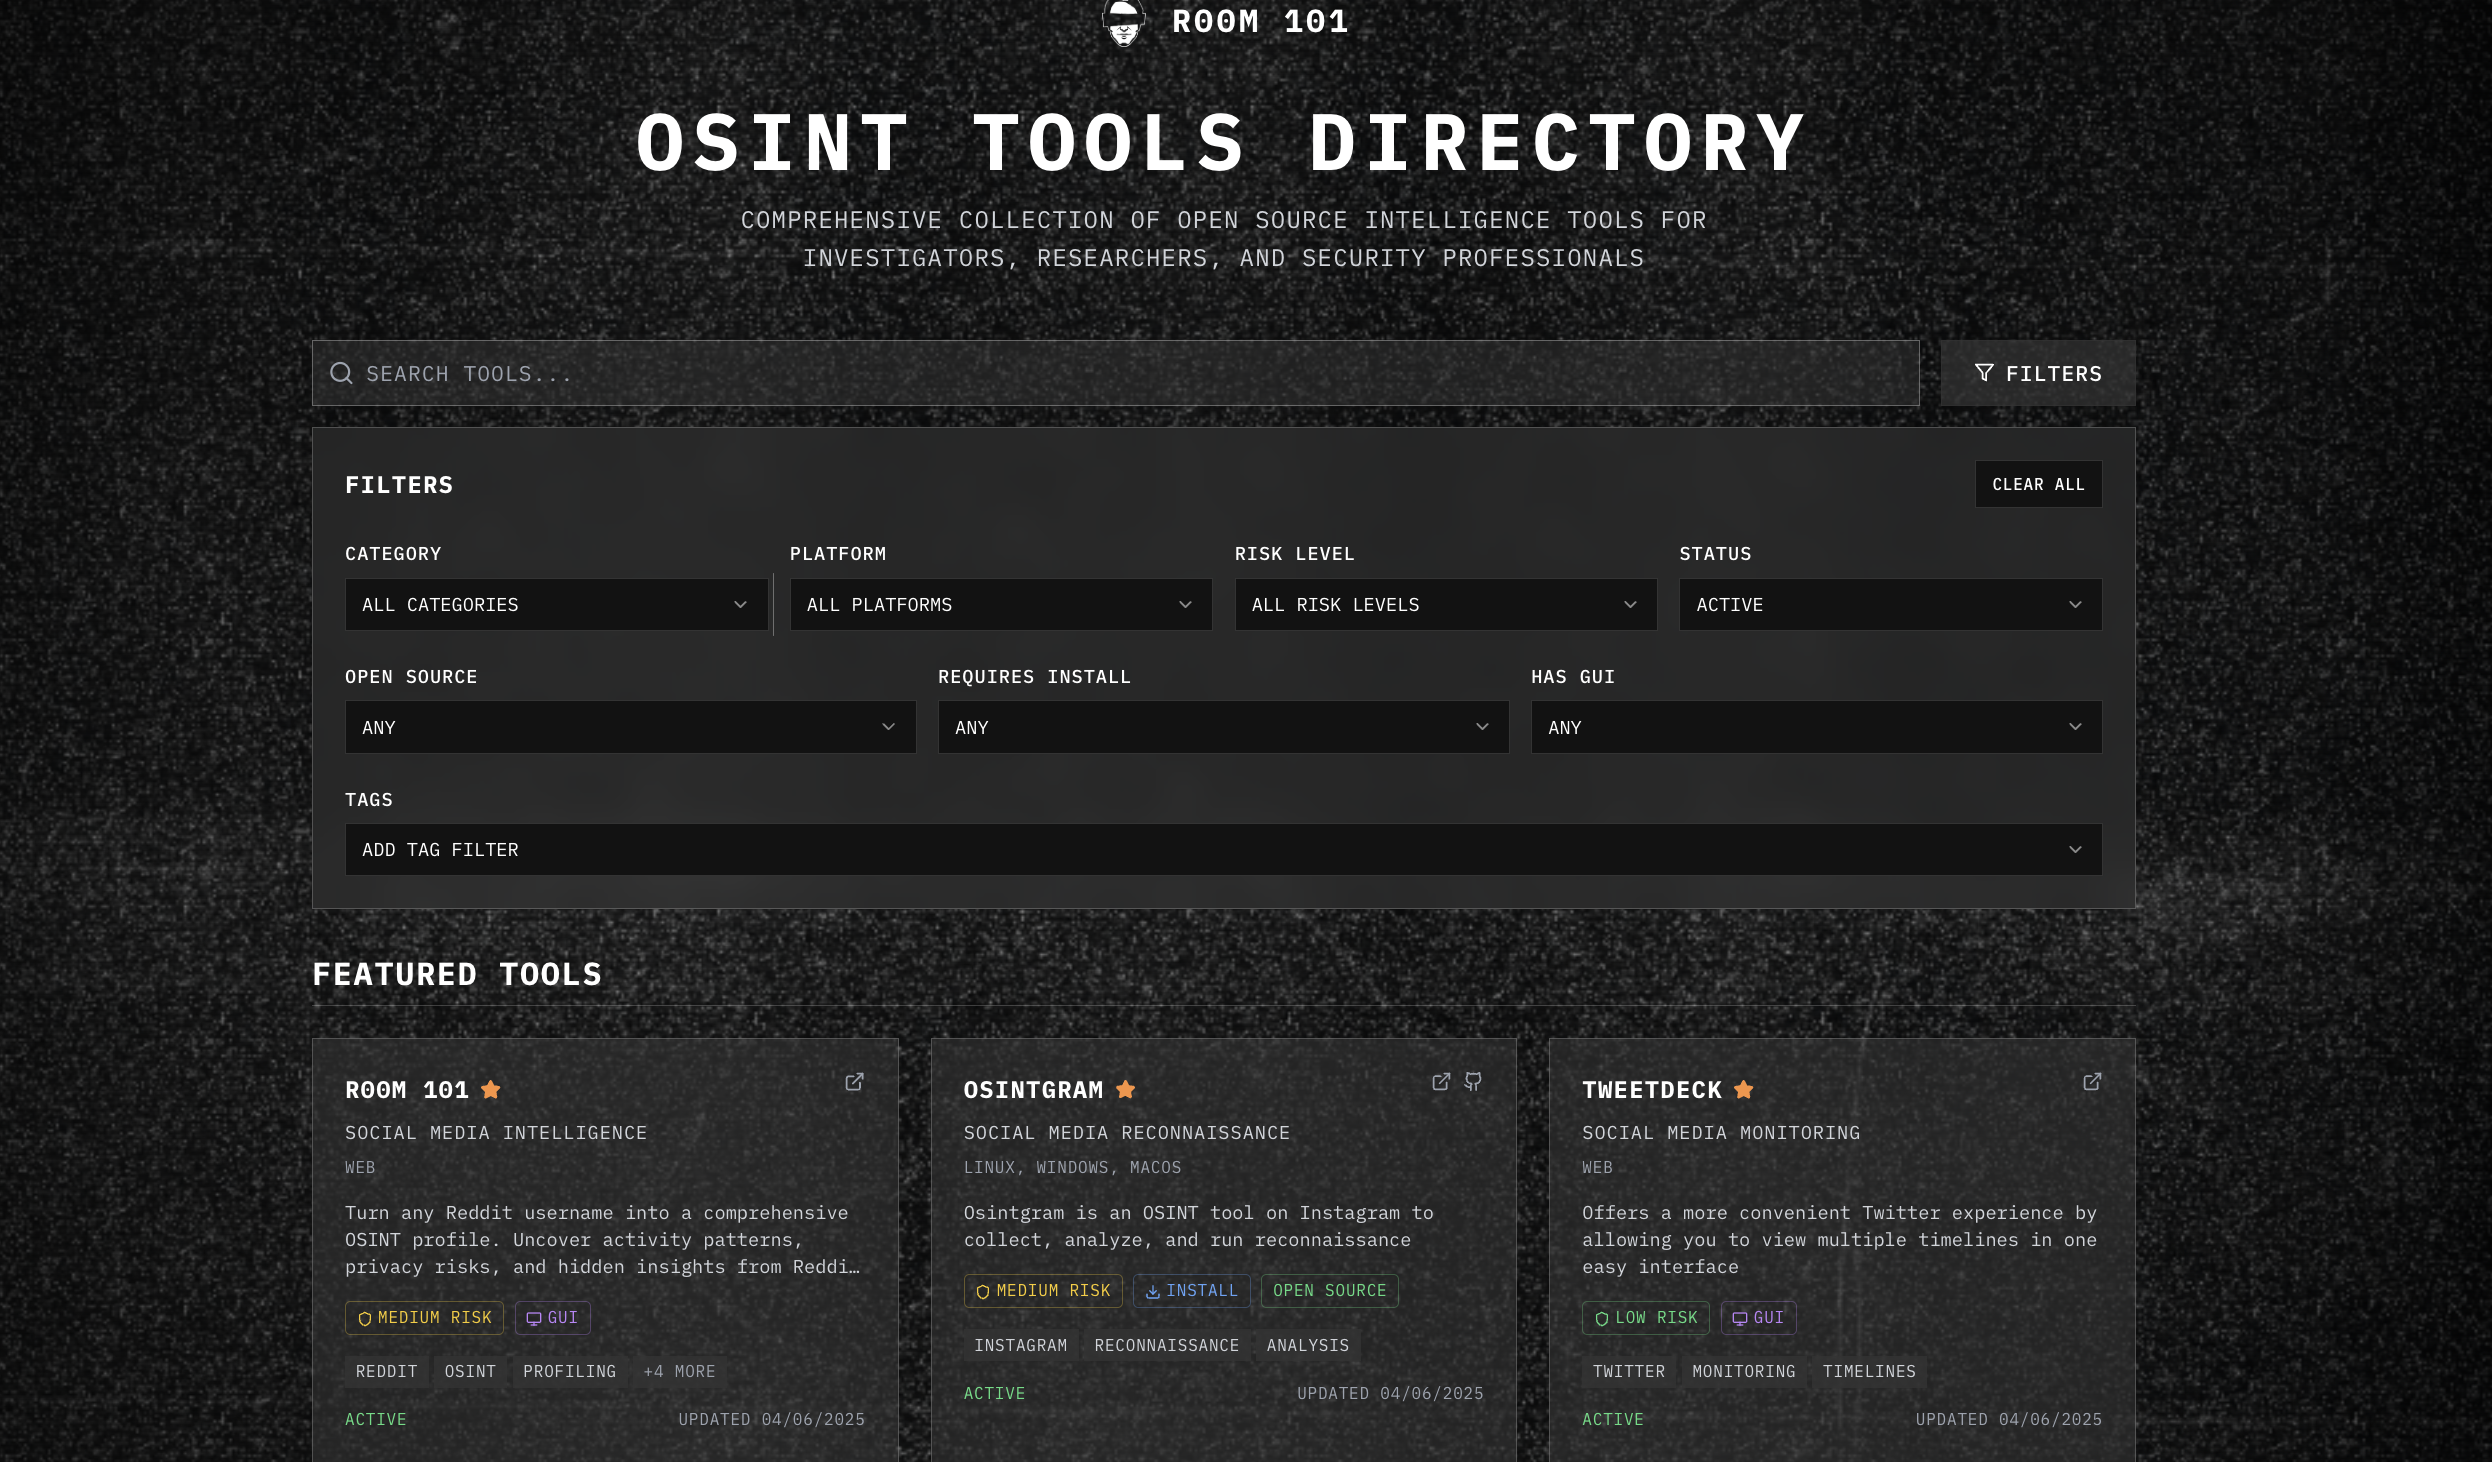Click the Profiling tag
The image size is (2492, 1462).
[569, 1372]
